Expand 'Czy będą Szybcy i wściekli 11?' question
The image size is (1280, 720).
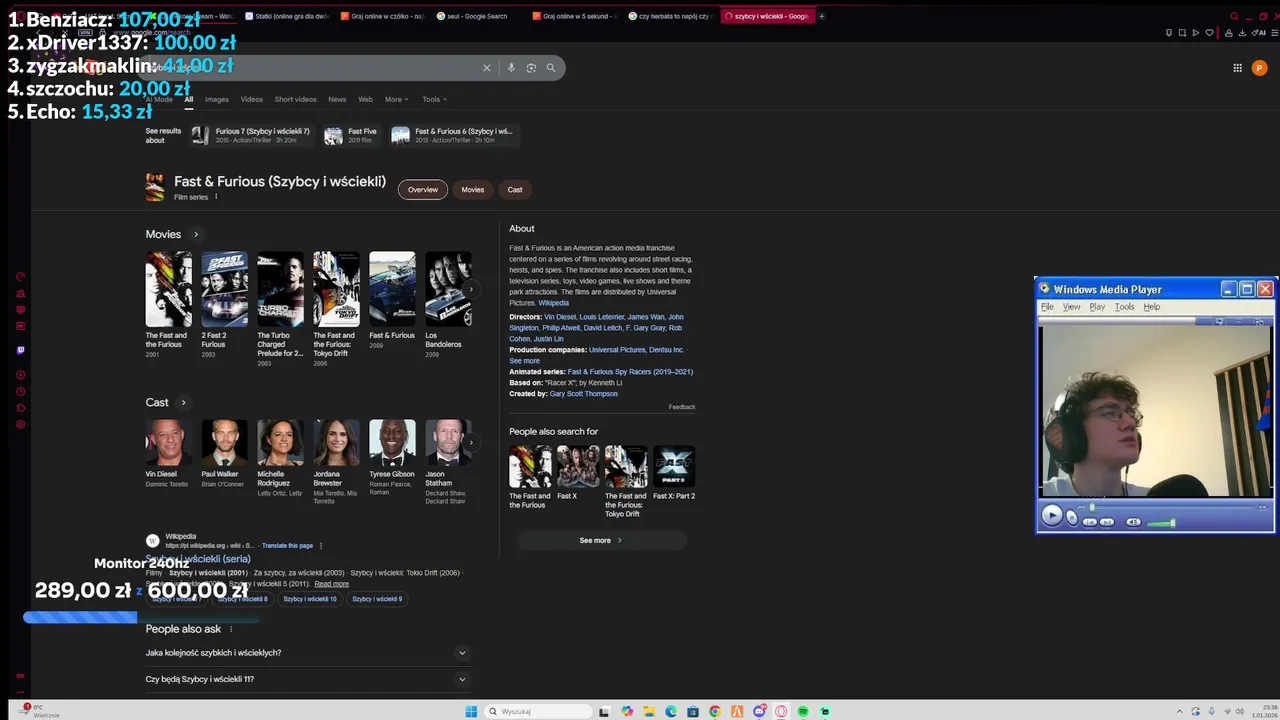pyautogui.click(x=308, y=679)
